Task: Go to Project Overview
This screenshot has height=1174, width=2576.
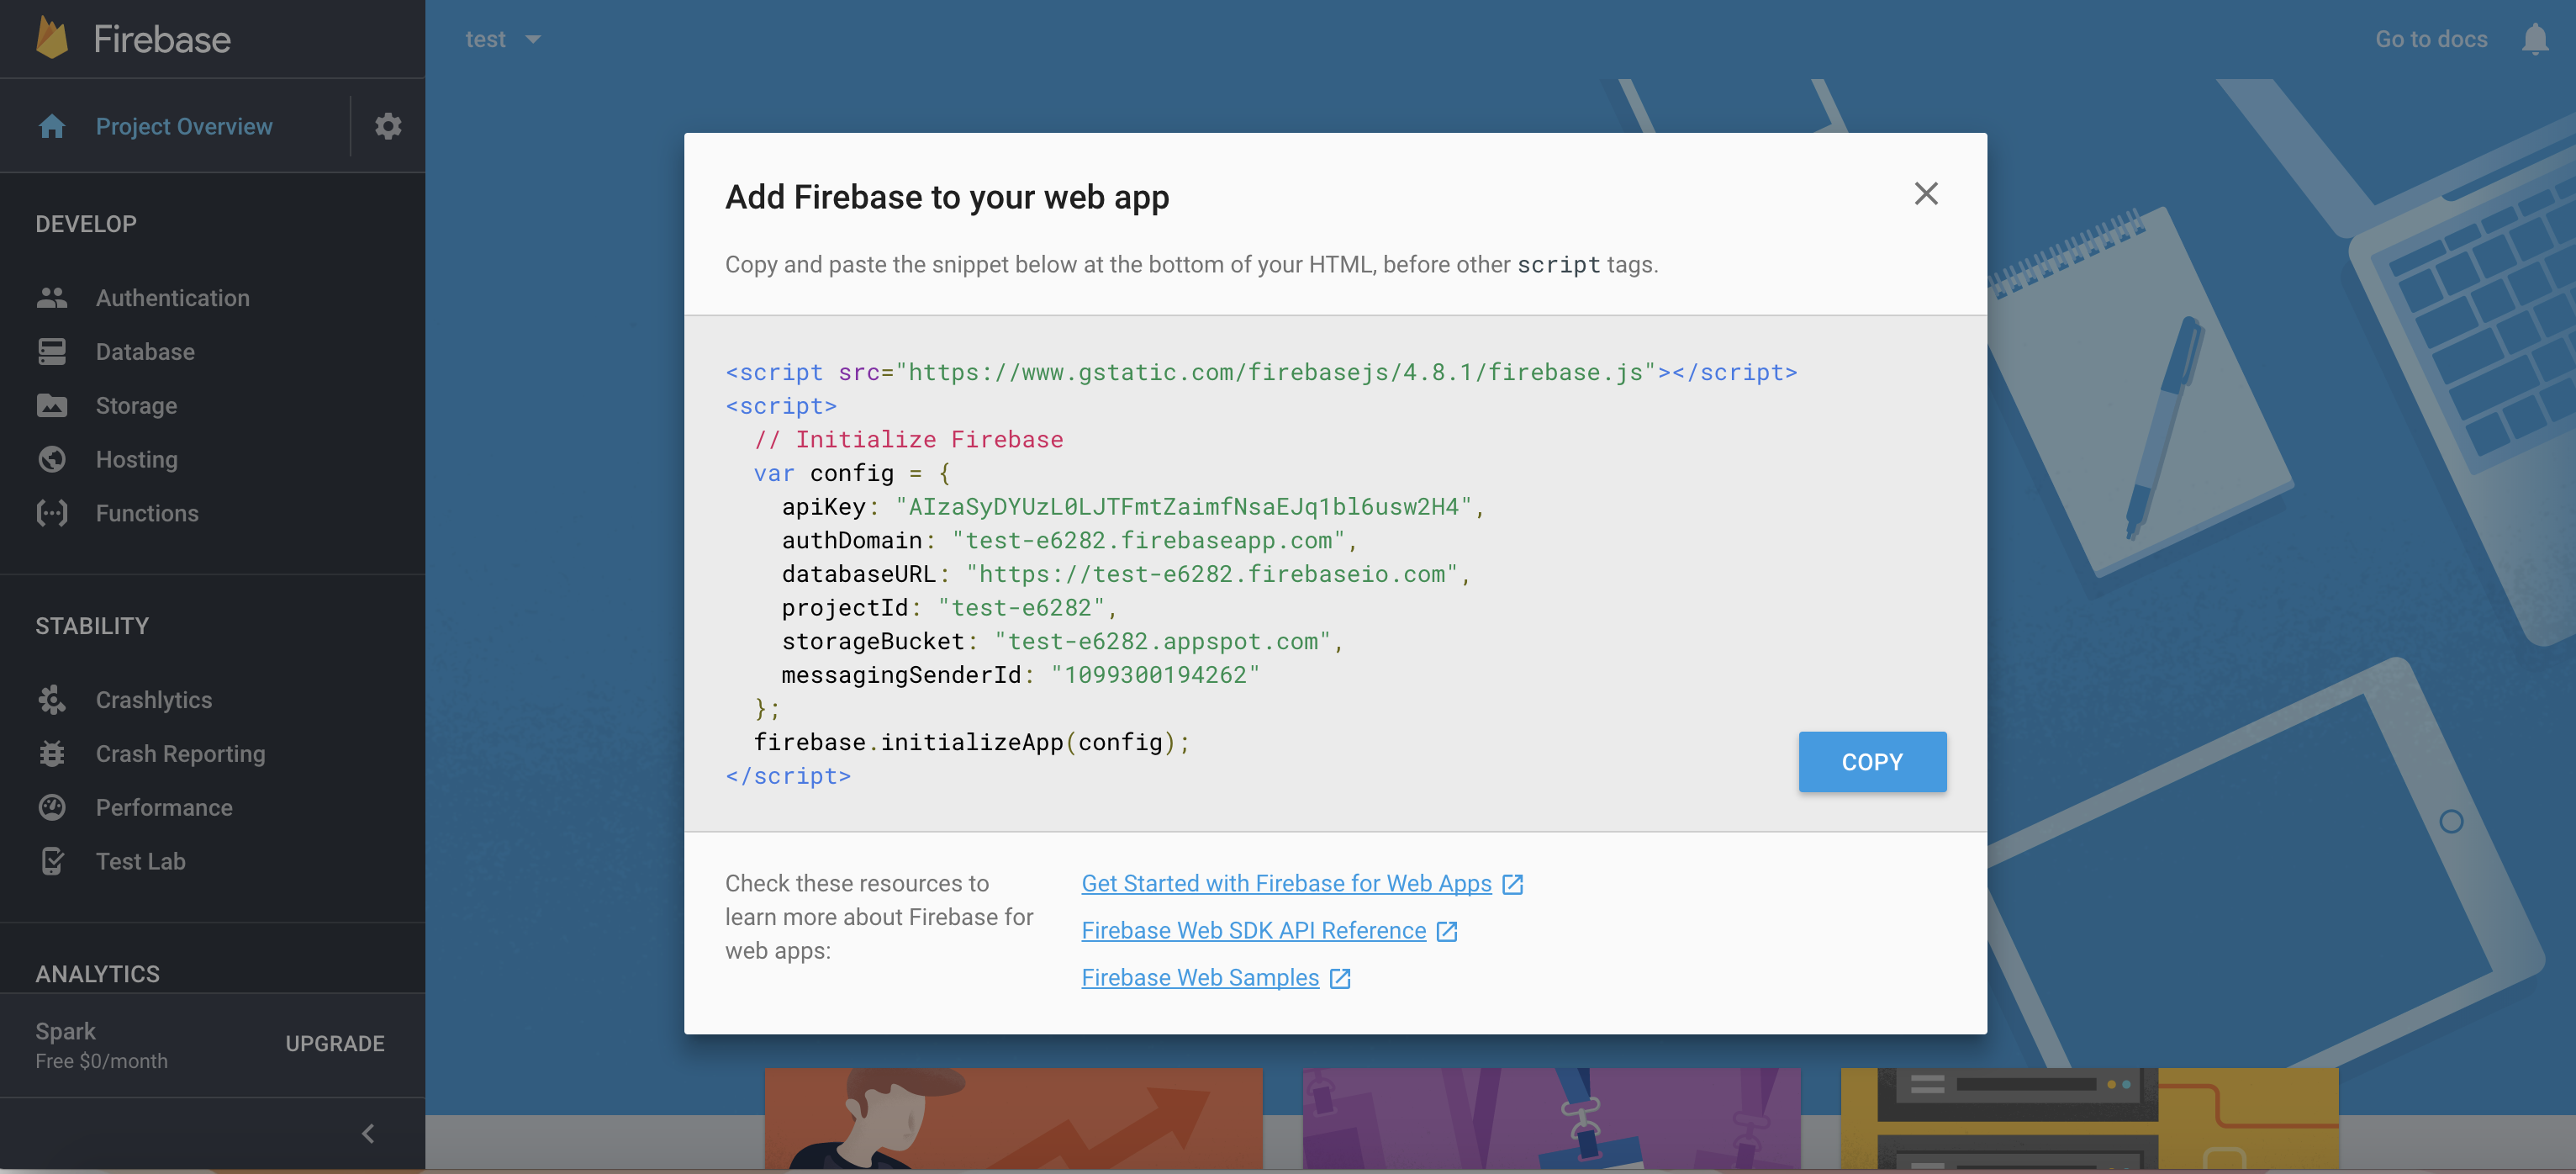Action: 184,126
